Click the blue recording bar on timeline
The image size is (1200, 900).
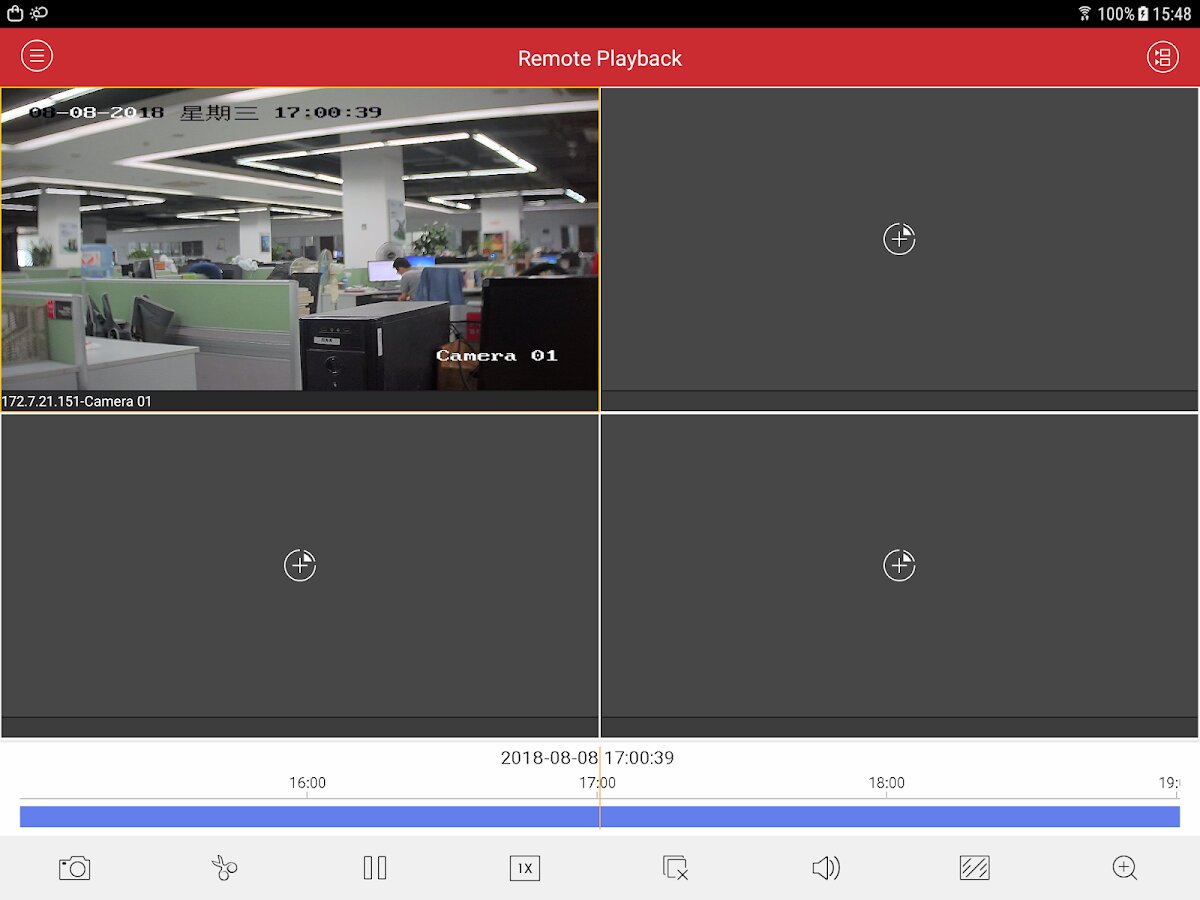coord(400,816)
